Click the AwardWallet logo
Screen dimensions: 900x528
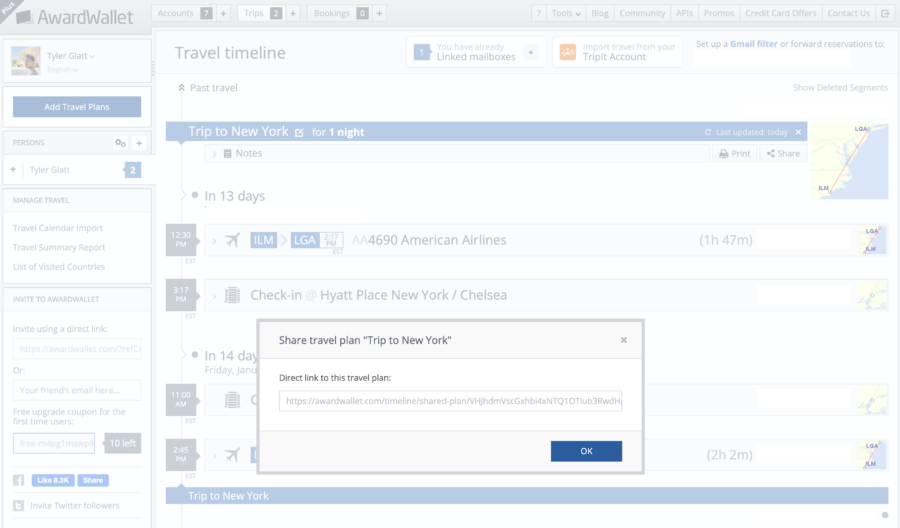tap(75, 17)
